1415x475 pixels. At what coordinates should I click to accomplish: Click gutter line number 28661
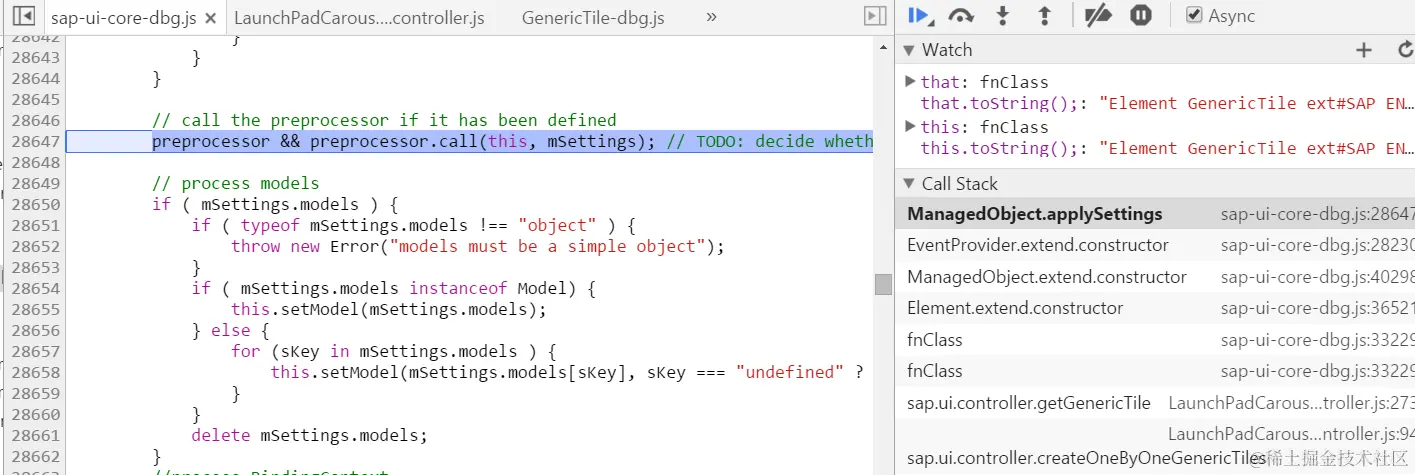pos(36,435)
